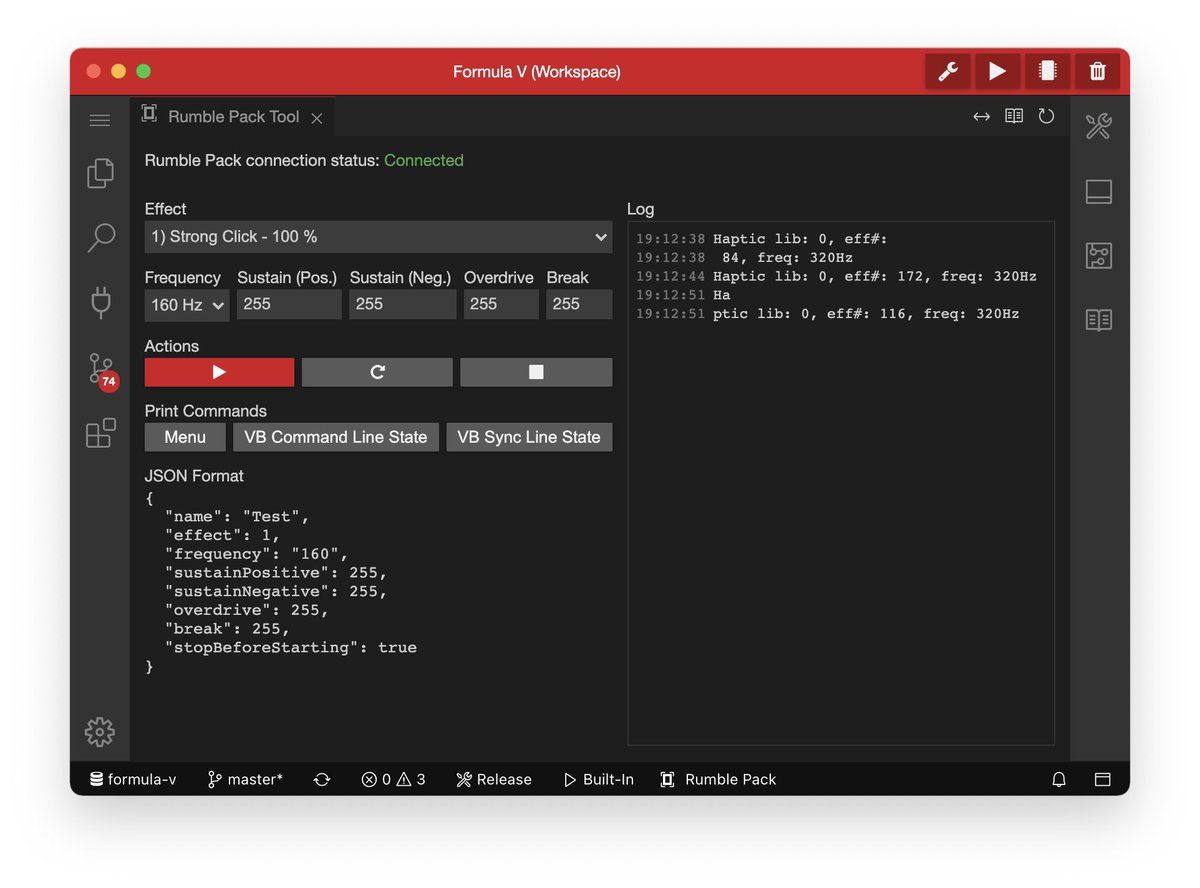Click Rumble Pack item in status bar
Viewport: 1200px width, 888px height.
click(718, 780)
